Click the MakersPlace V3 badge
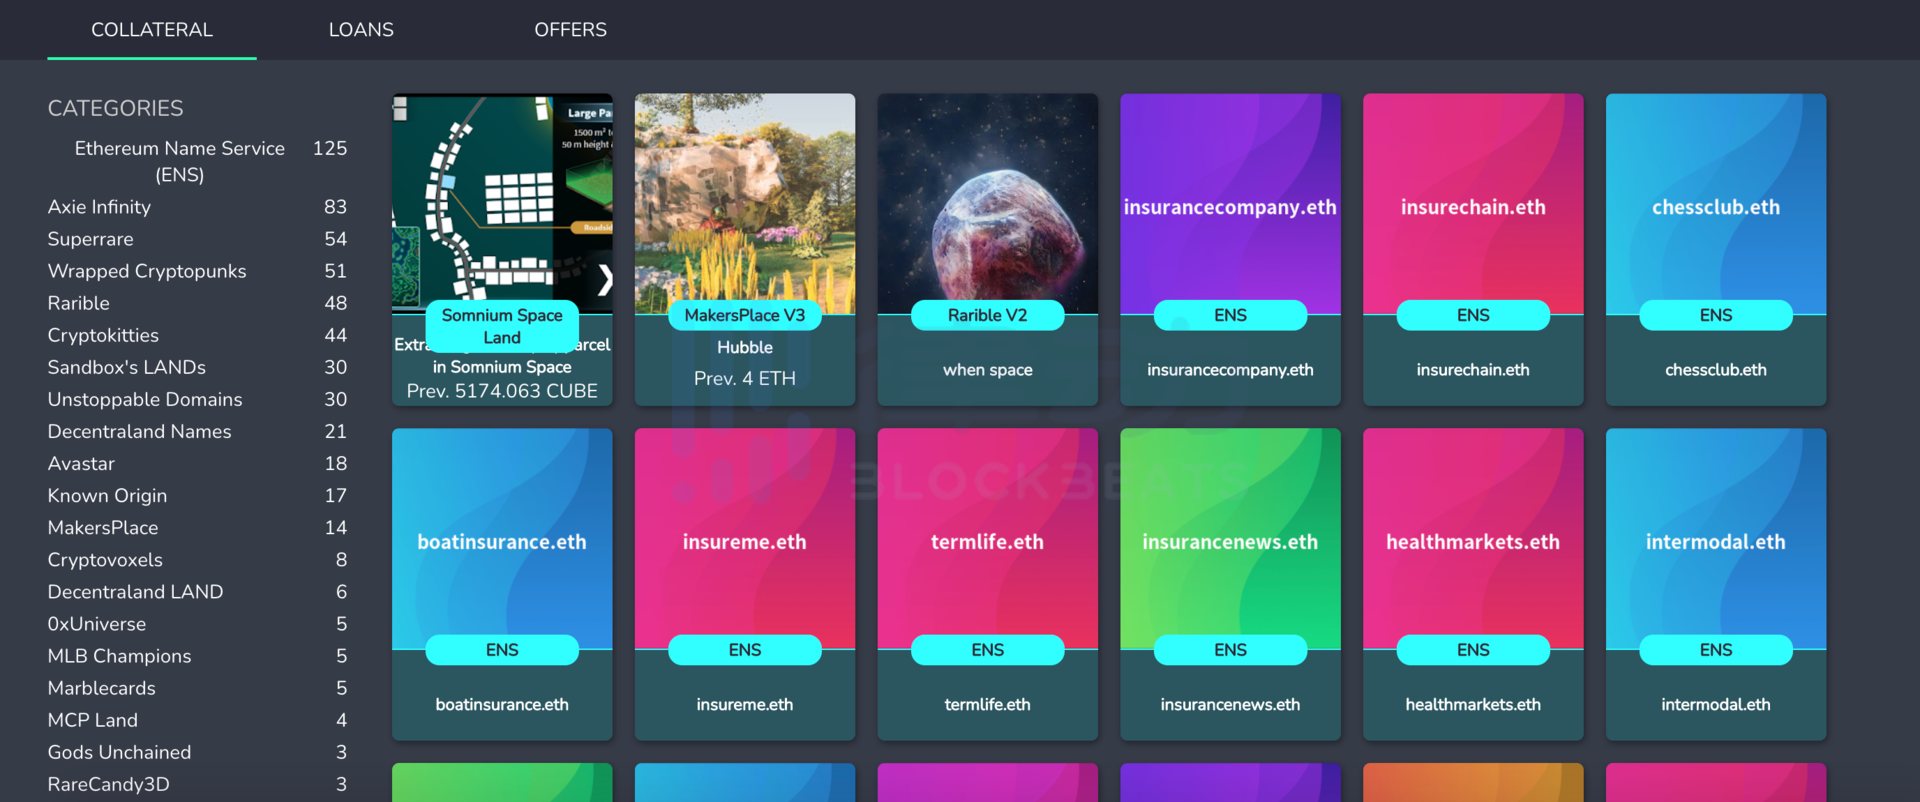The width and height of the screenshot is (1920, 802). (745, 315)
